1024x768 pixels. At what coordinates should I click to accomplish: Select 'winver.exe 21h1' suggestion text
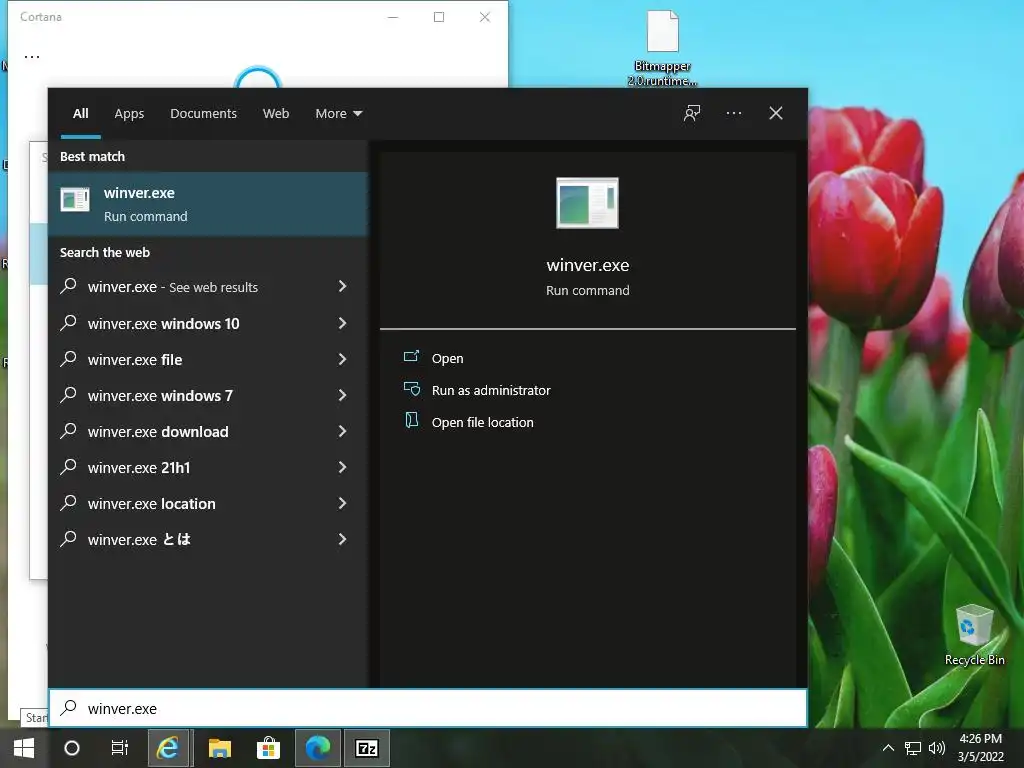pyautogui.click(x=139, y=467)
